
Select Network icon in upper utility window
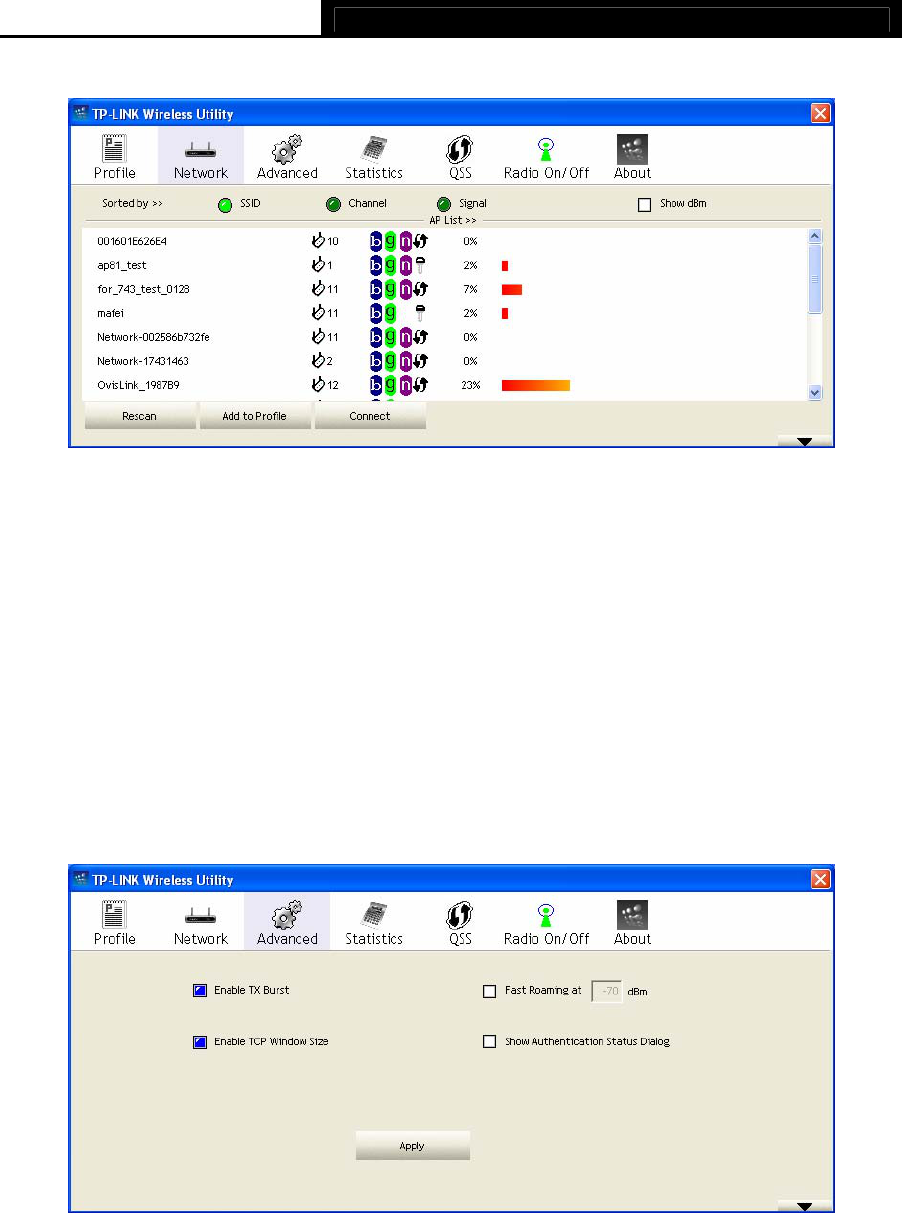coord(201,157)
